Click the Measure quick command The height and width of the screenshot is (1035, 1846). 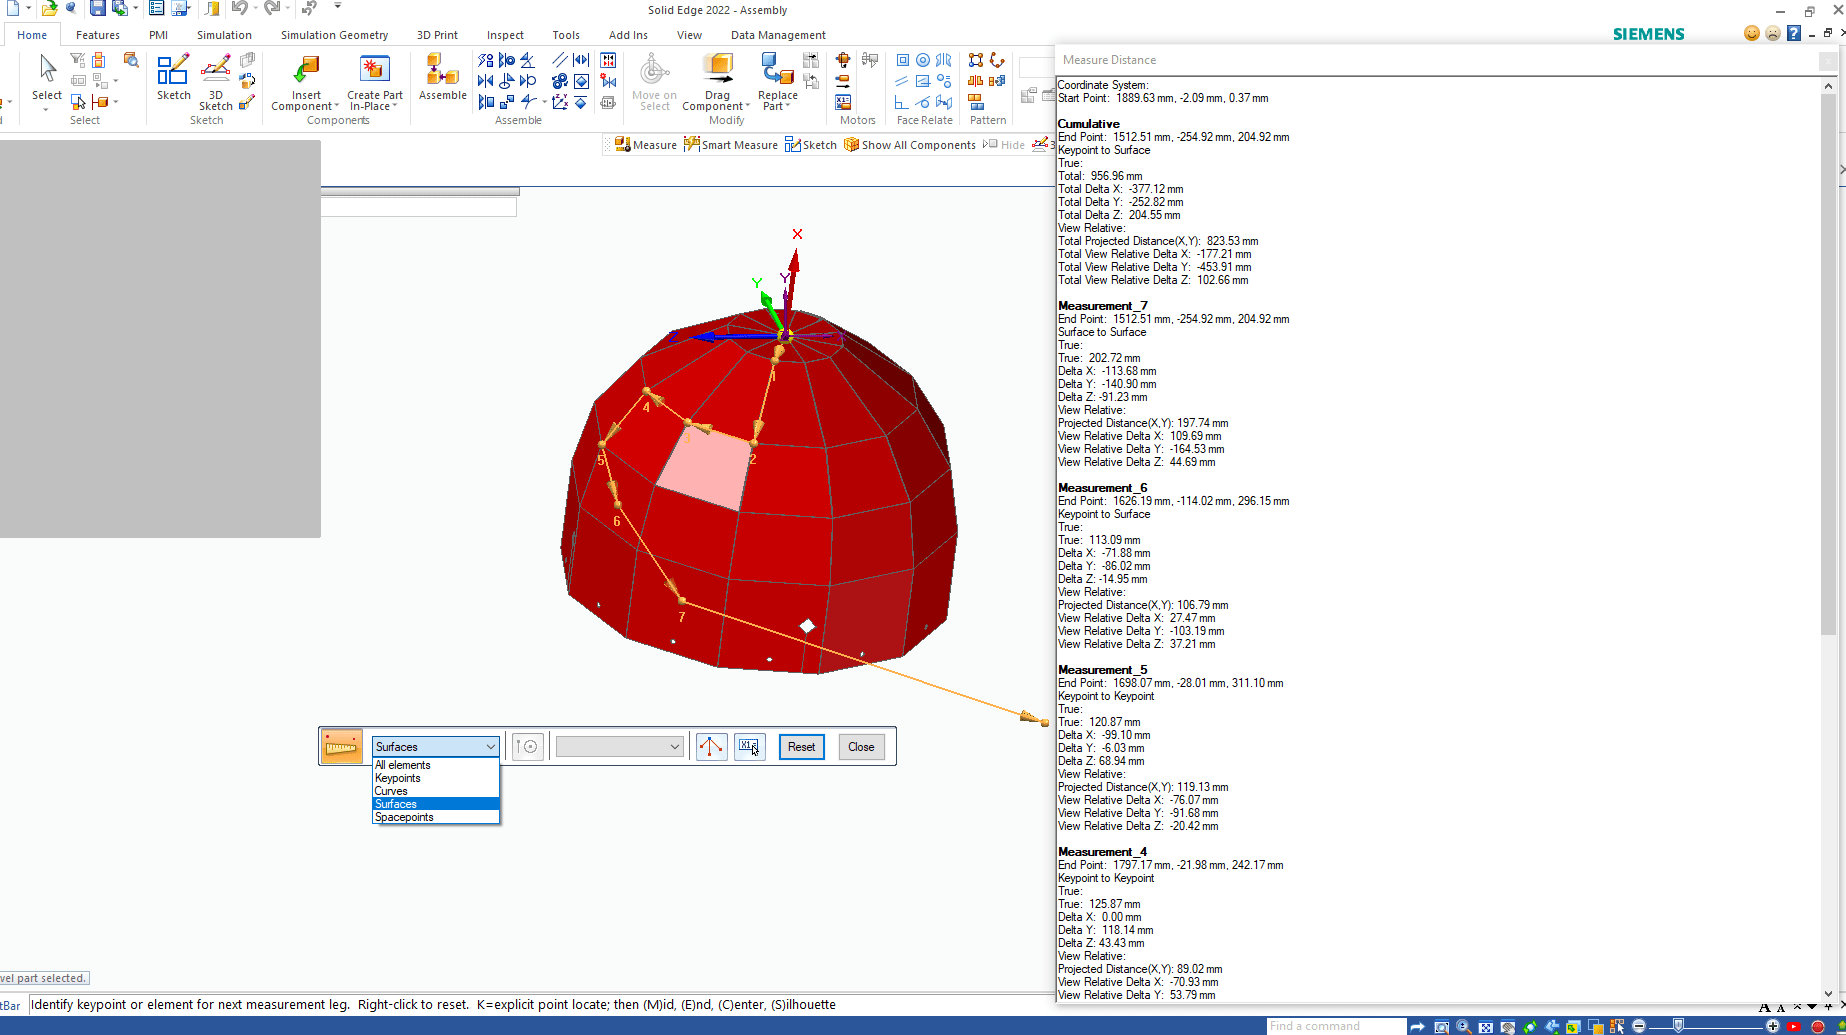(x=645, y=145)
